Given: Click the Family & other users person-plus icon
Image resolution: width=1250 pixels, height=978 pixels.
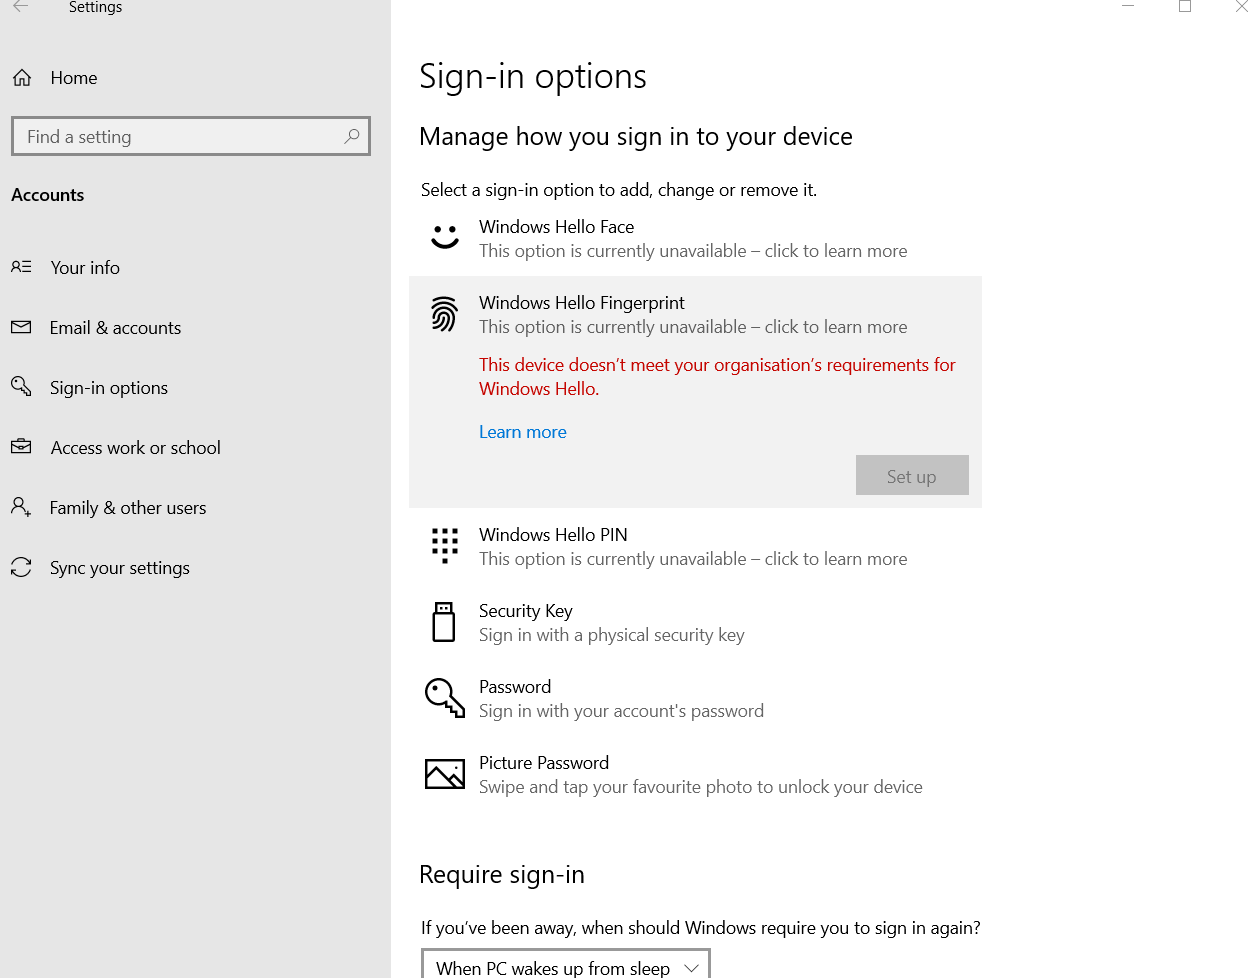Looking at the screenshot, I should [x=21, y=507].
